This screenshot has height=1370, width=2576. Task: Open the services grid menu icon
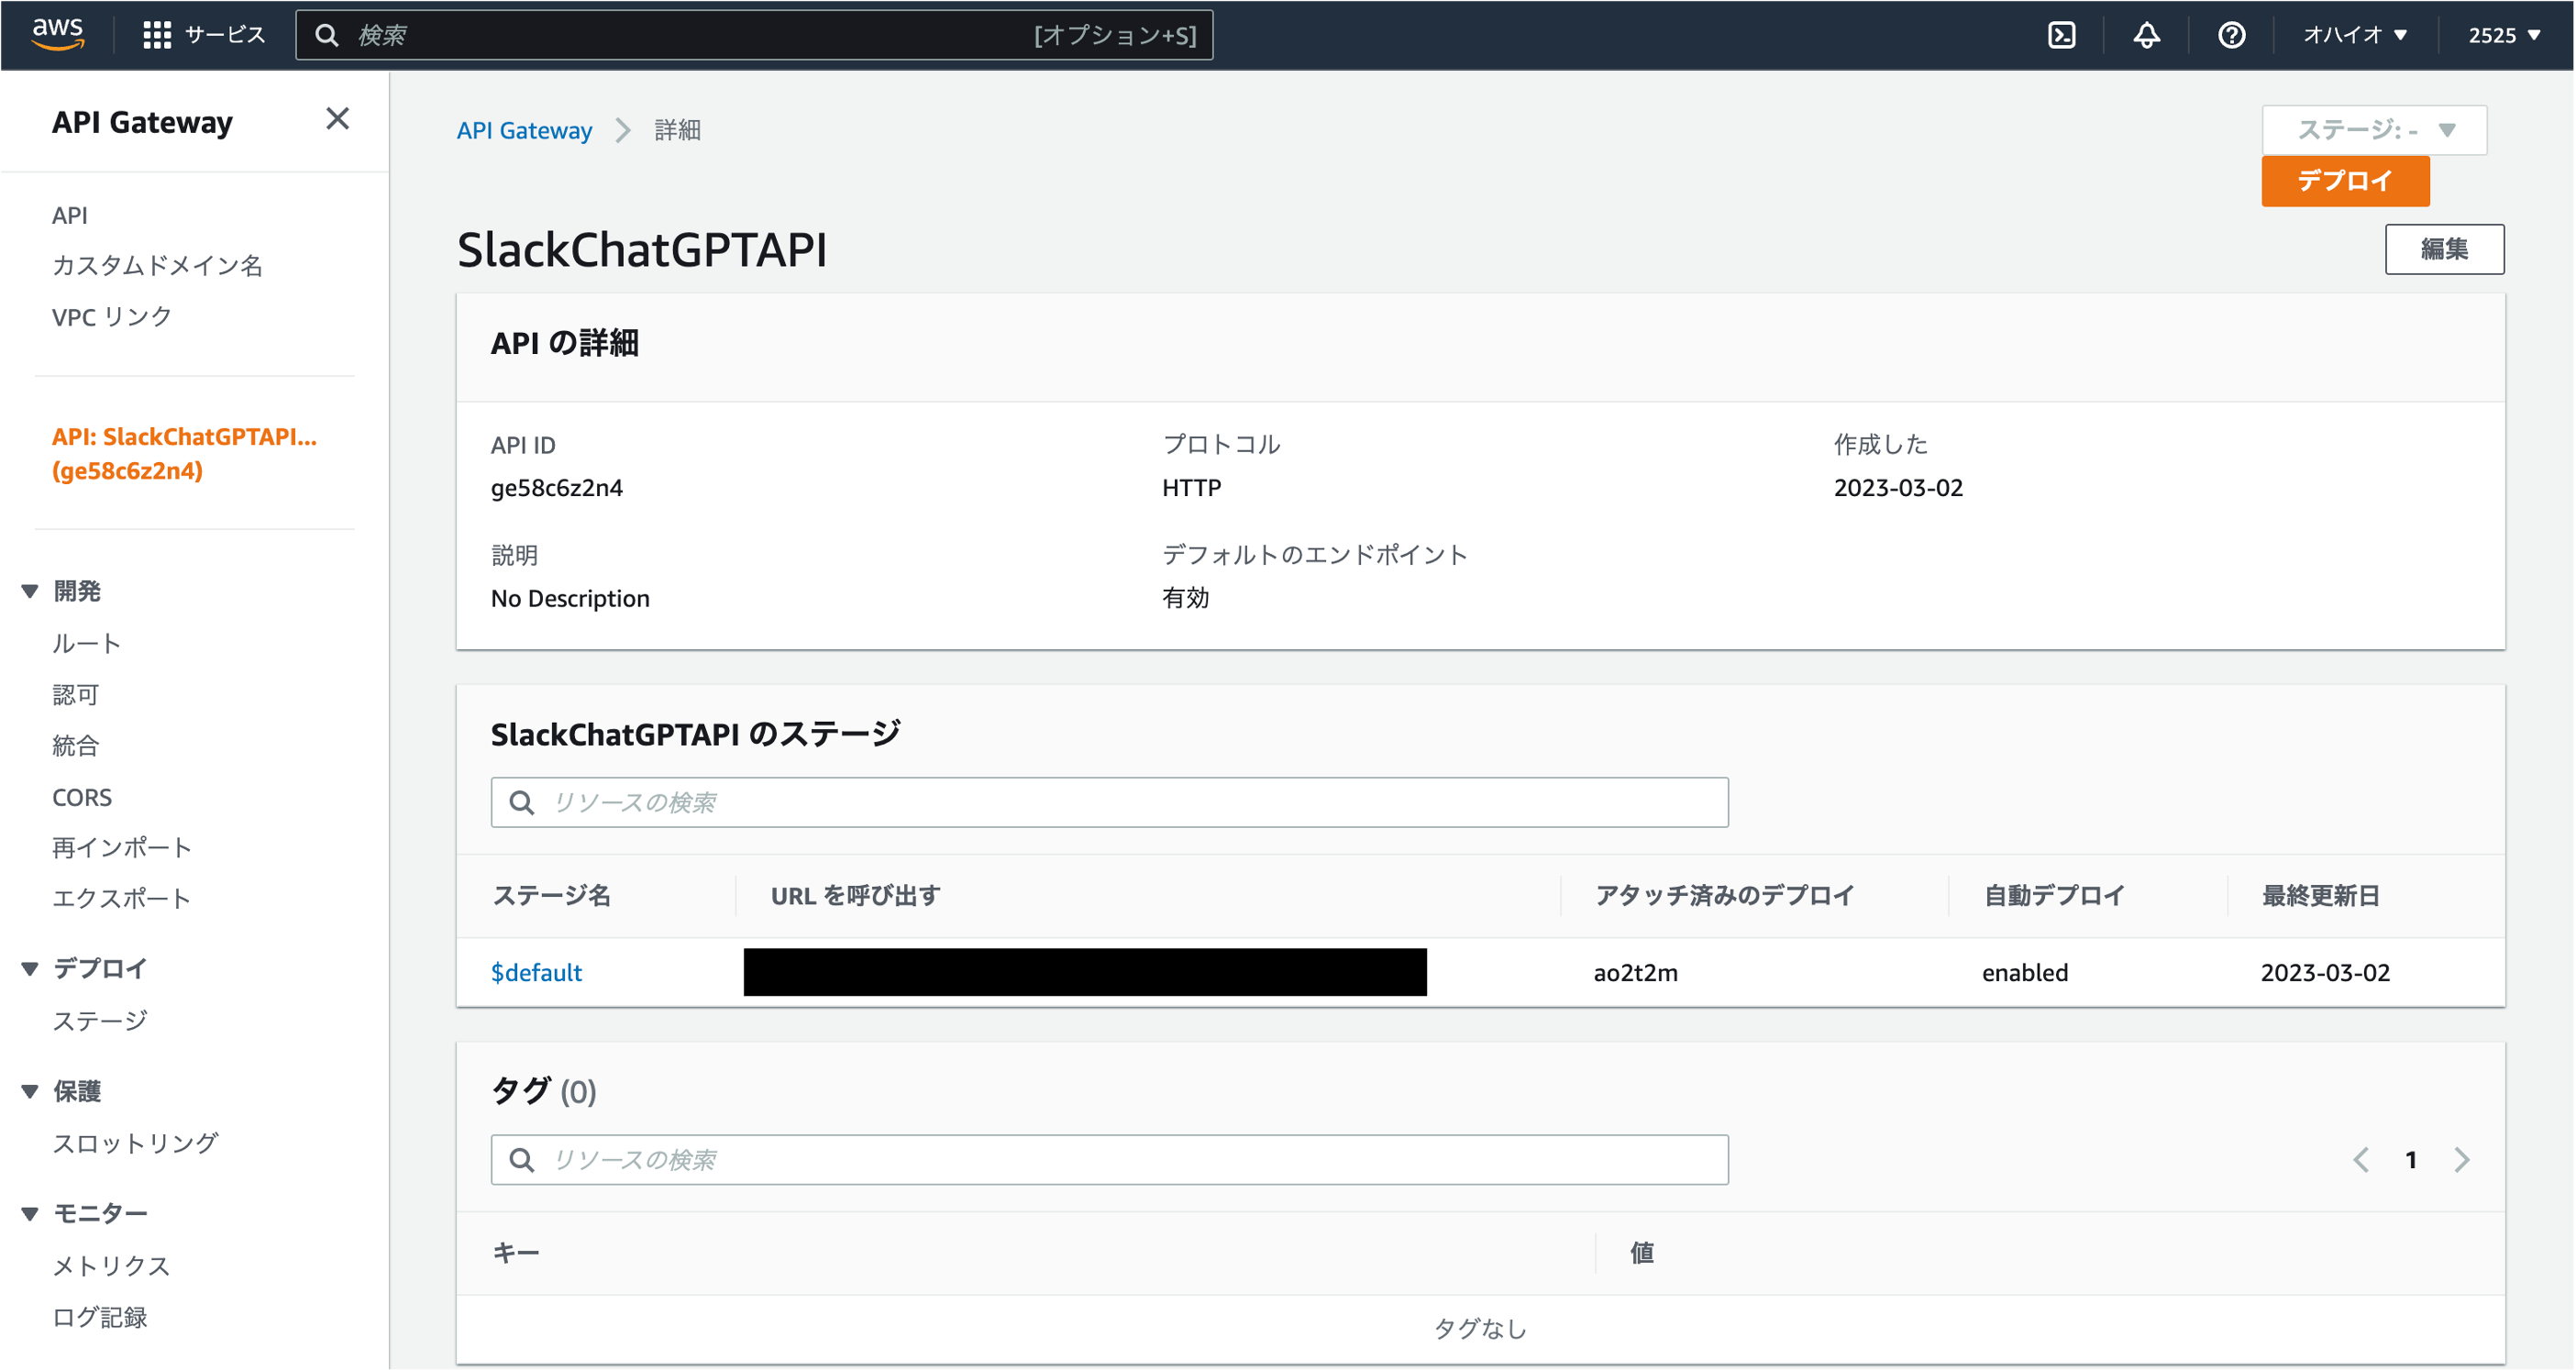pyautogui.click(x=157, y=35)
